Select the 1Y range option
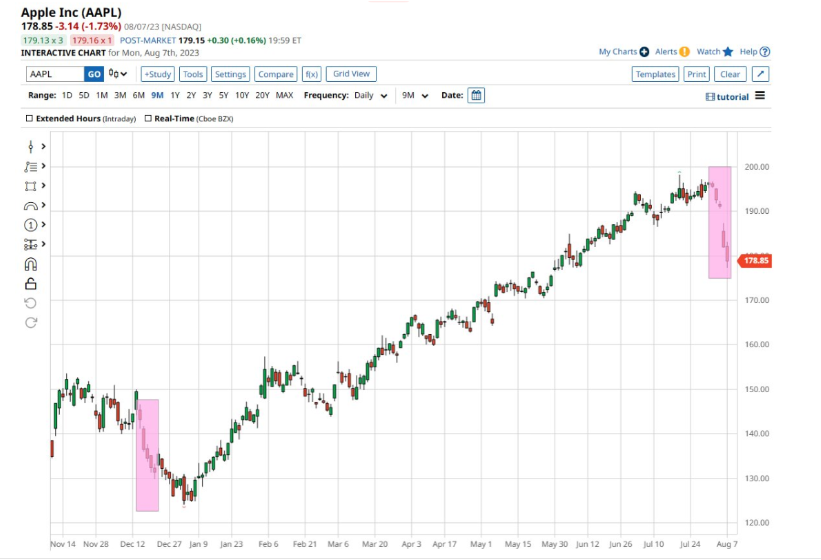821x560 pixels. point(175,96)
